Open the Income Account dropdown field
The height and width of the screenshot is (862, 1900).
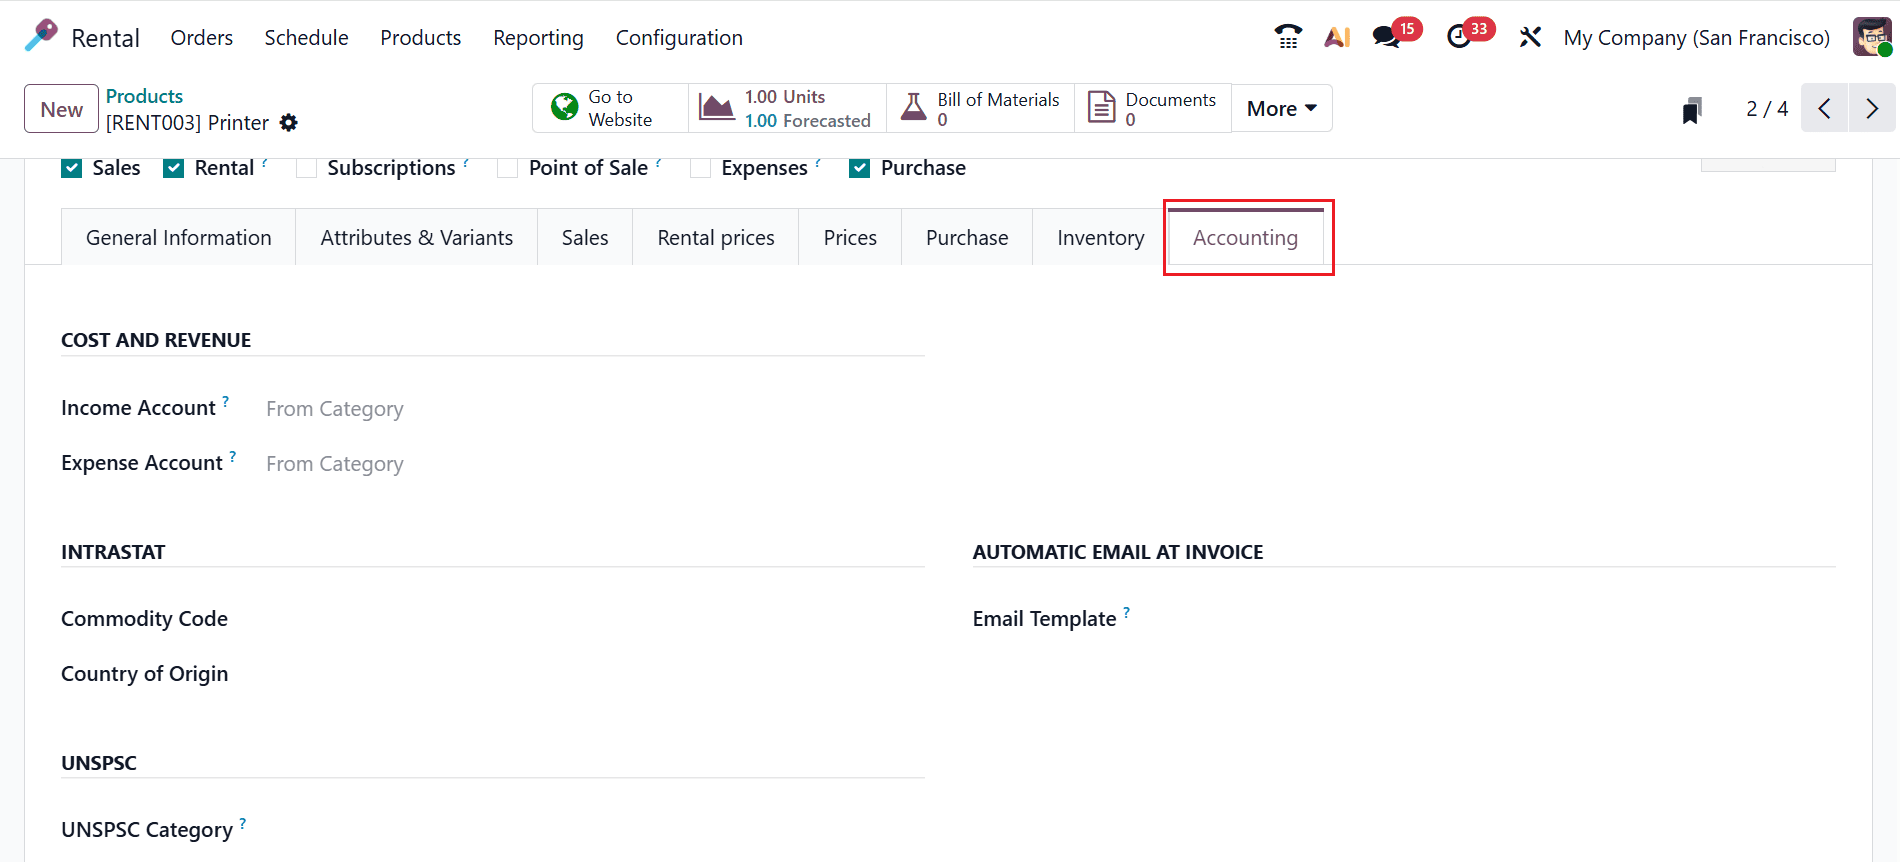coord(595,409)
